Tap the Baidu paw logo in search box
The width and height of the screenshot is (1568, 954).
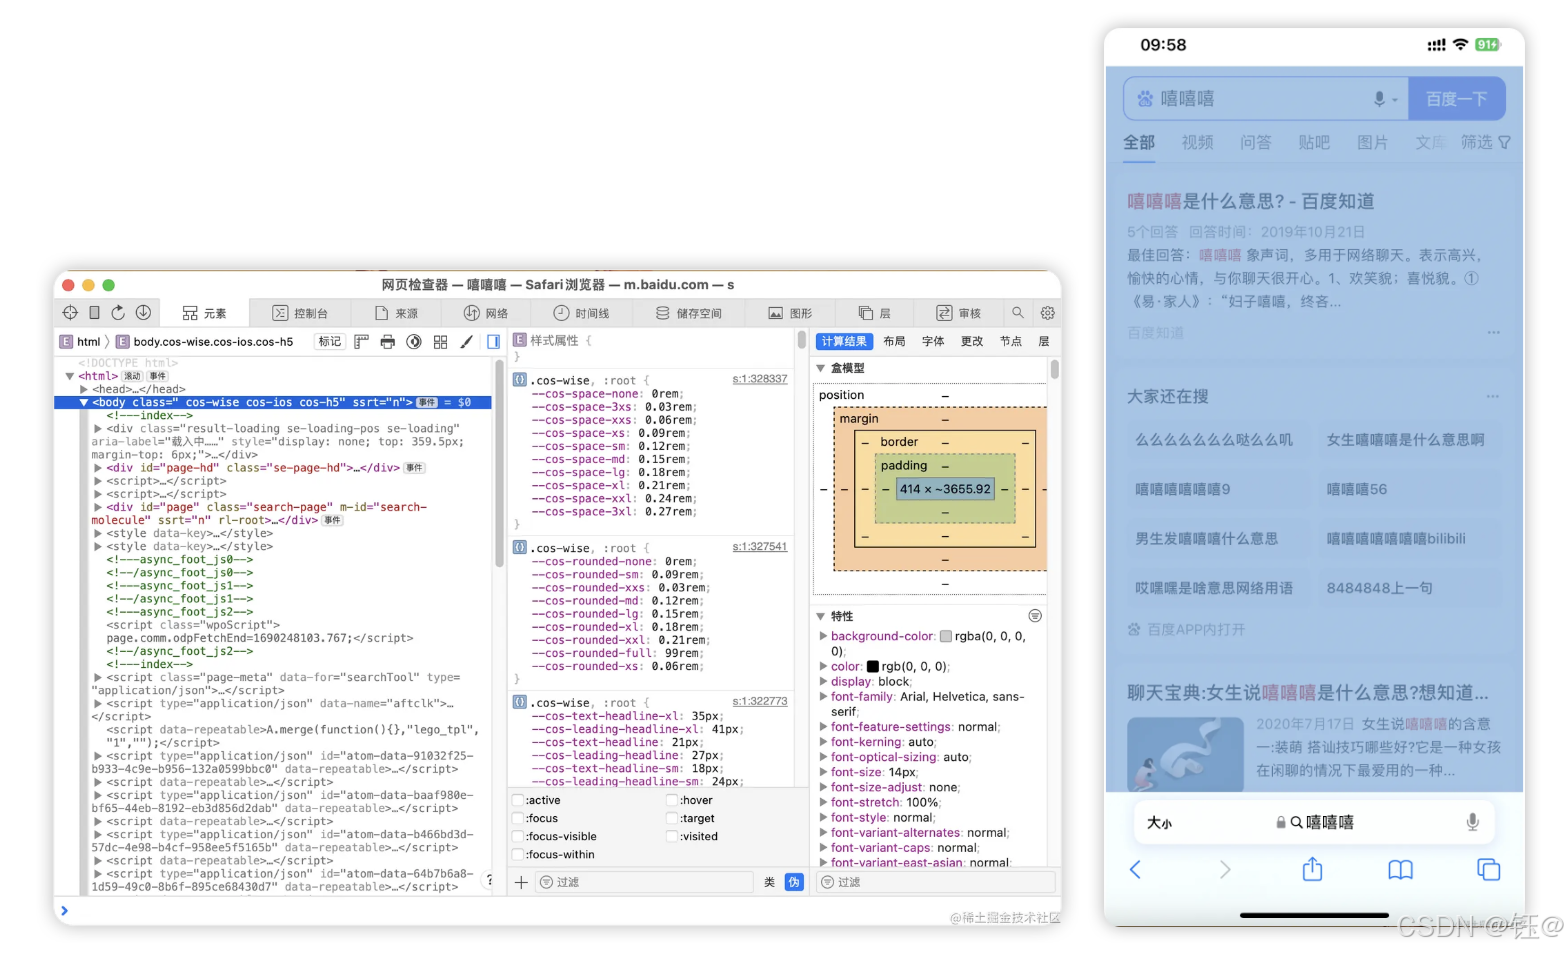(1145, 99)
